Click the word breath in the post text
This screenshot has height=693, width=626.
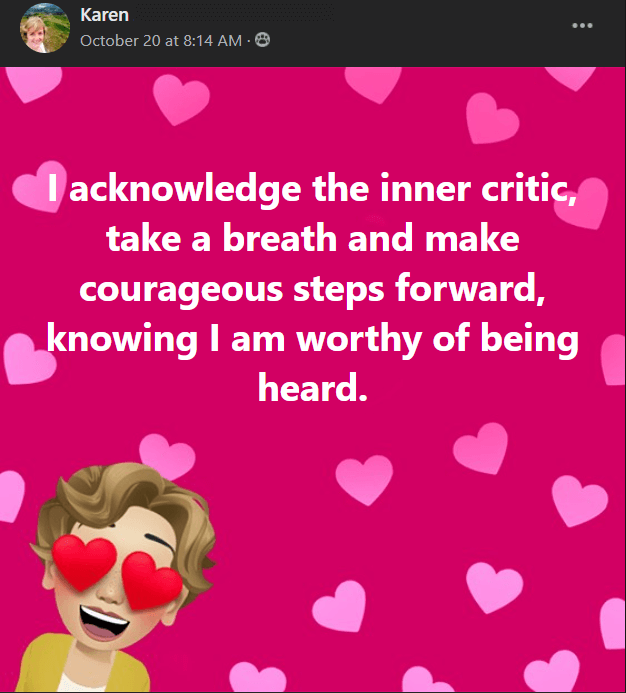[x=280, y=239]
